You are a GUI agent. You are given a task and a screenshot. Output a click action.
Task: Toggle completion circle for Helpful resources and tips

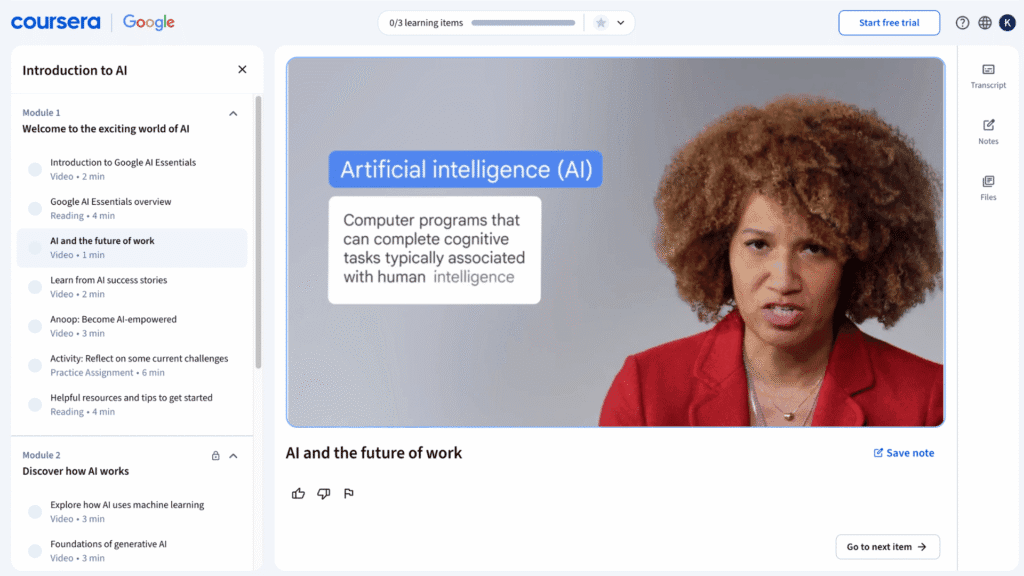pos(35,404)
